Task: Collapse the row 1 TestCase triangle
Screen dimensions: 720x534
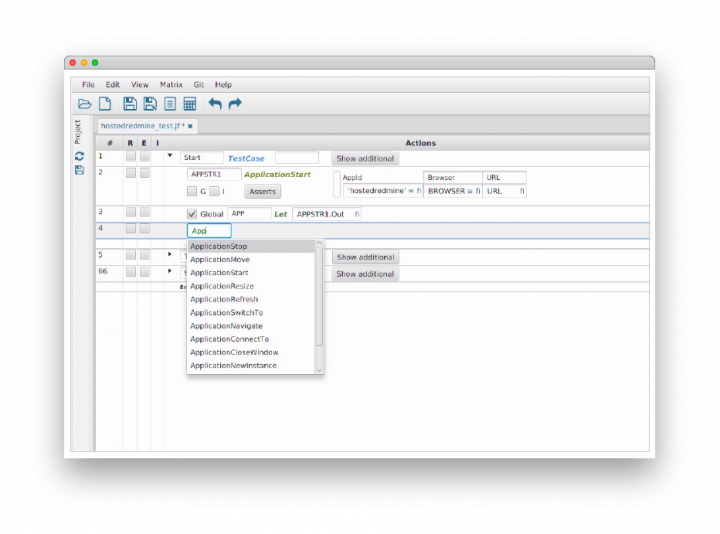Action: point(170,156)
